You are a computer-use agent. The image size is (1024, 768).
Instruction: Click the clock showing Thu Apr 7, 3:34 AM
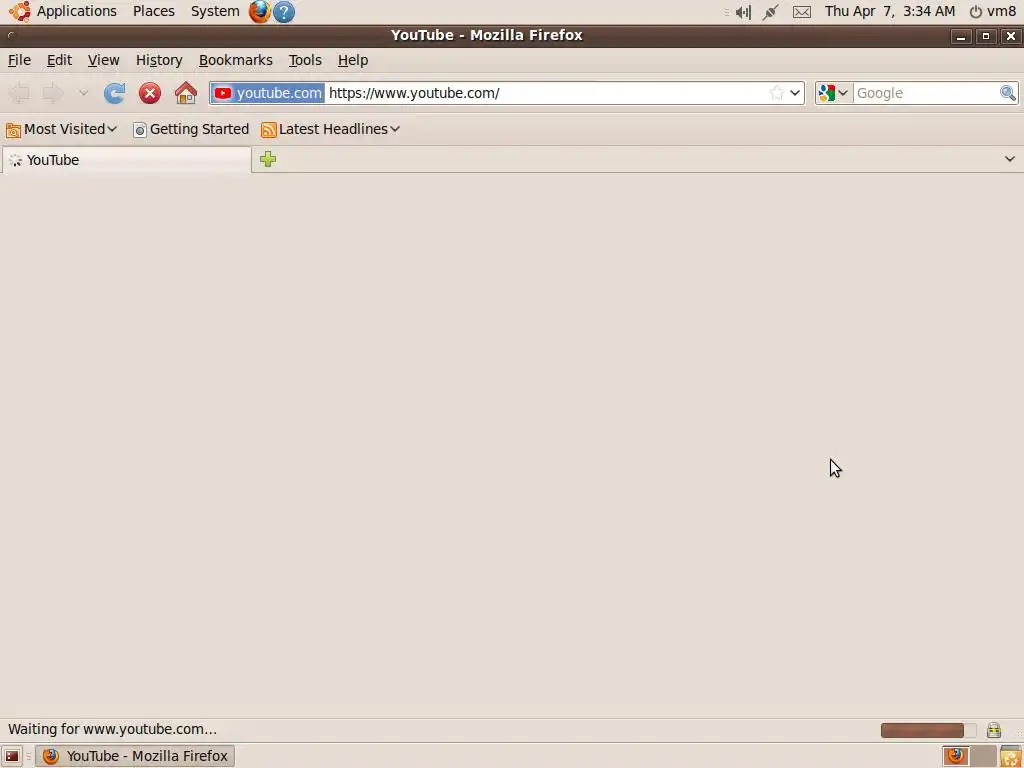[889, 11]
